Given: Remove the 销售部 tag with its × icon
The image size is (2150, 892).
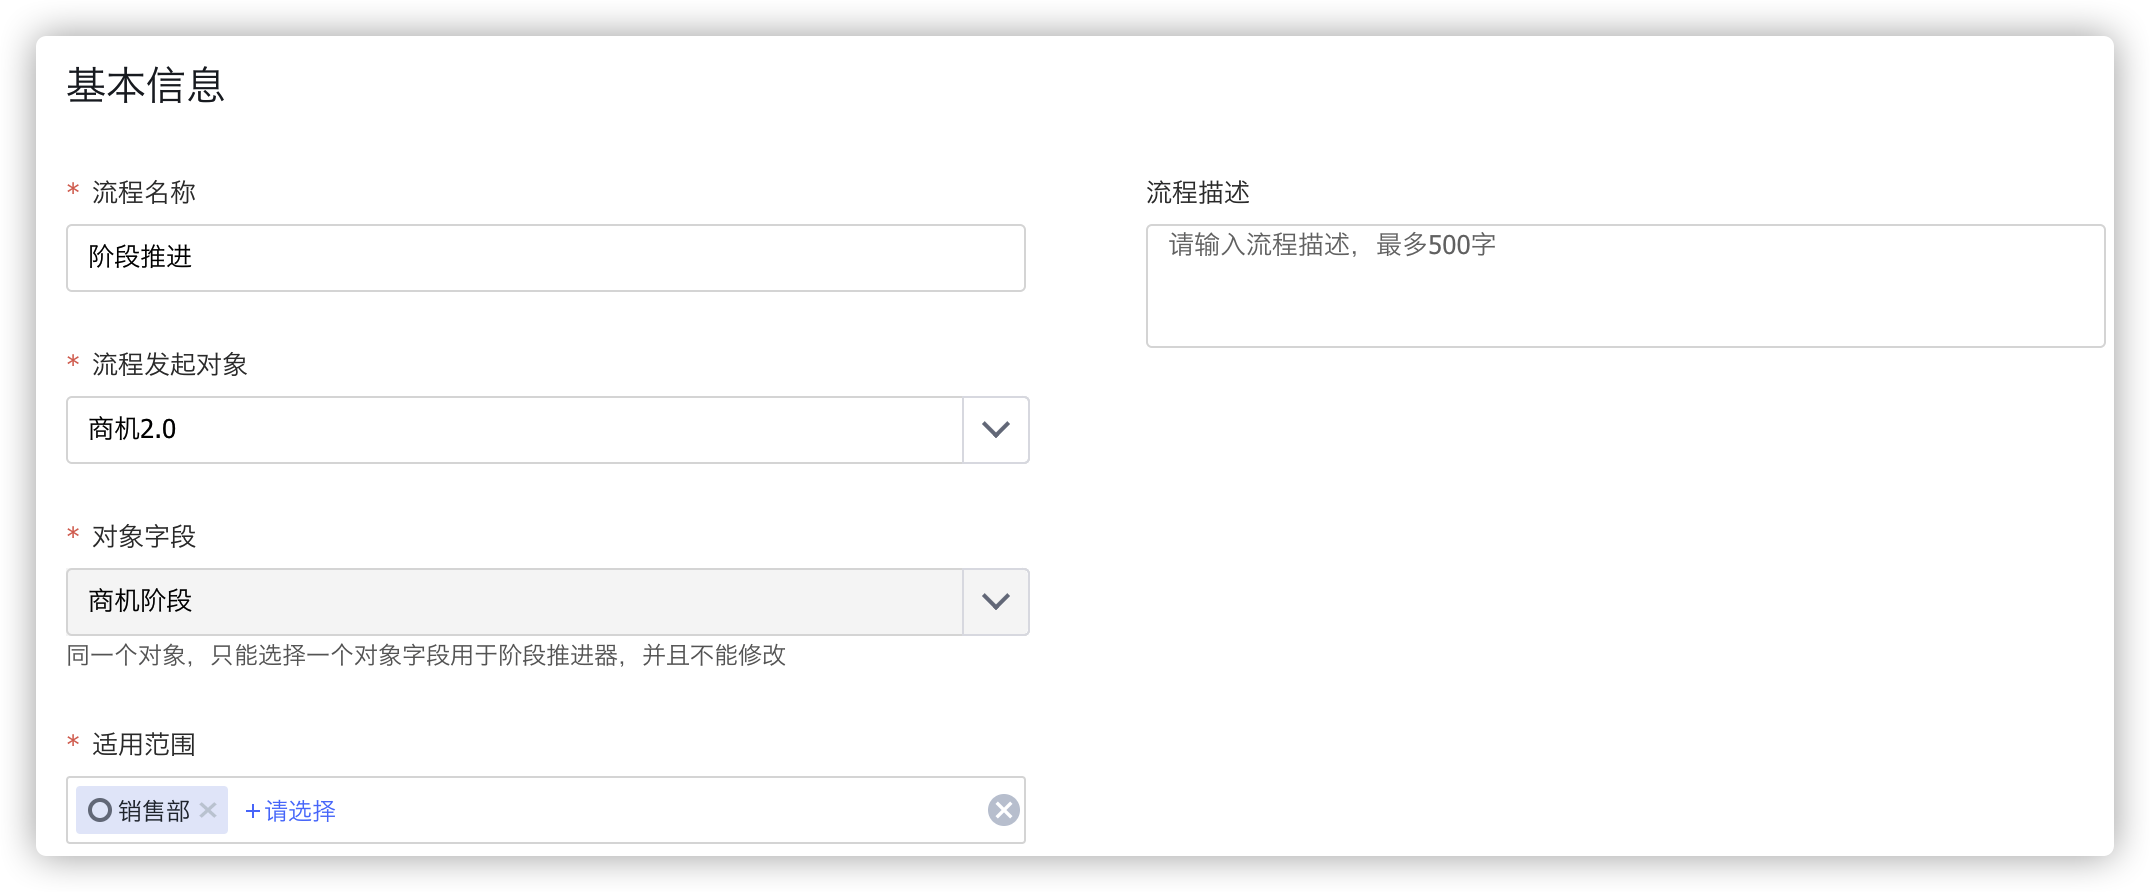Looking at the screenshot, I should 208,810.
